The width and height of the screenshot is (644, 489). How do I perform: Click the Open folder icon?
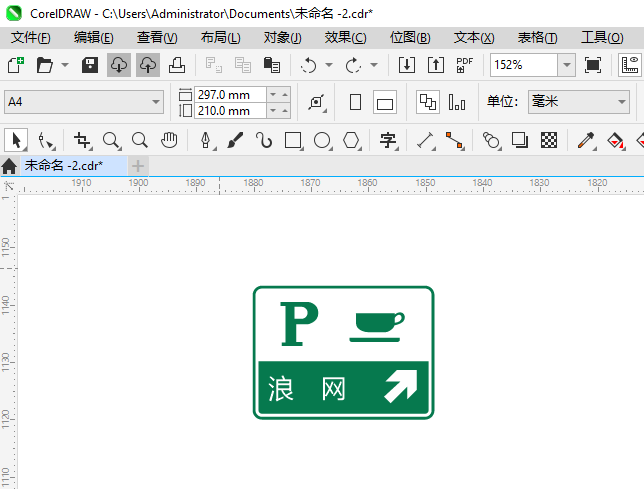[x=44, y=65]
